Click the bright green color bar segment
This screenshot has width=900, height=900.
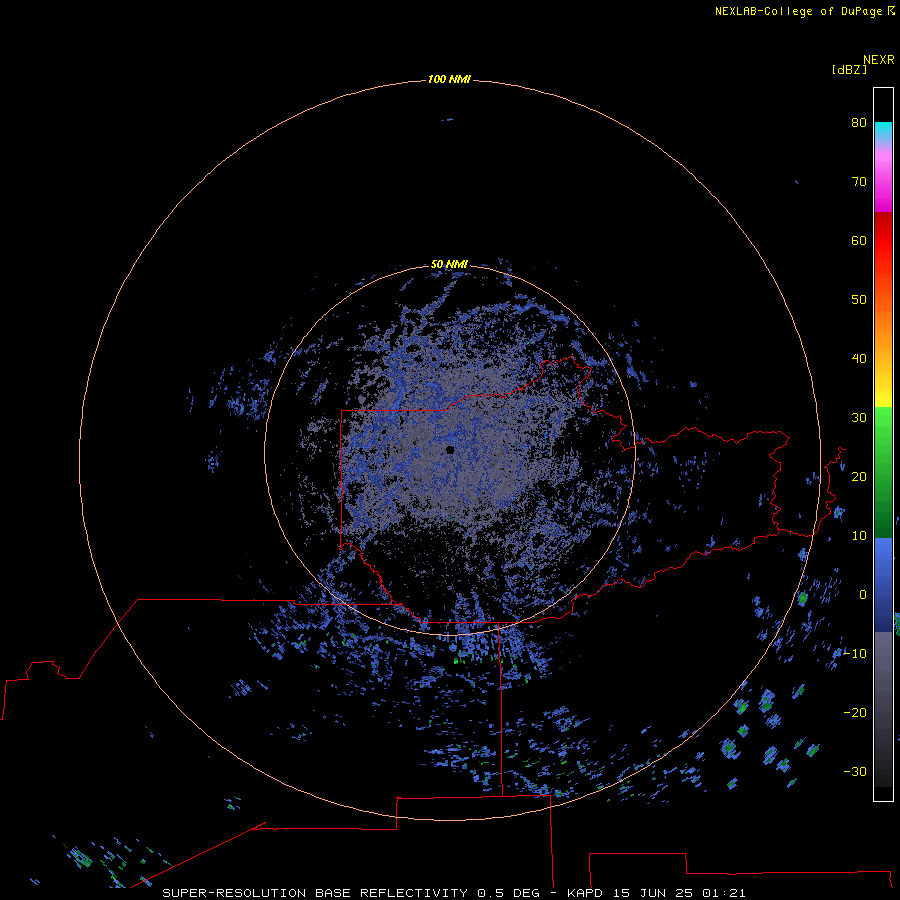(883, 422)
